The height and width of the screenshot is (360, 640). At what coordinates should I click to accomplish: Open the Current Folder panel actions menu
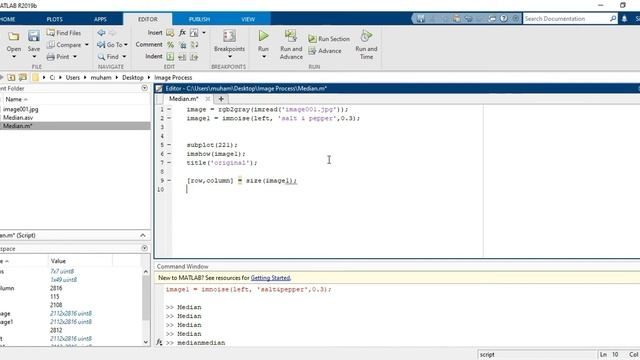[144, 88]
